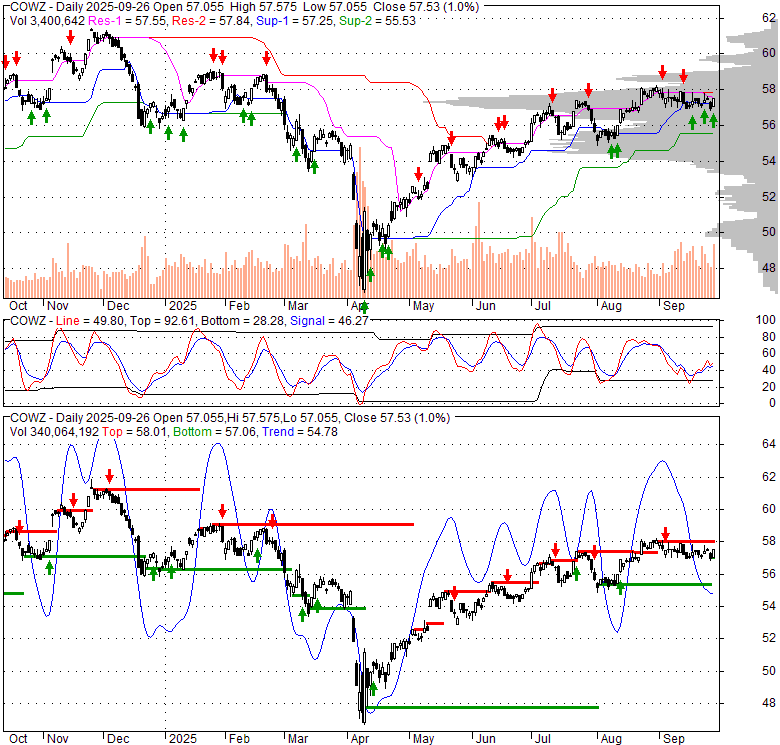
Task: Click the Res-2 = 57.84 label
Action: [211, 21]
